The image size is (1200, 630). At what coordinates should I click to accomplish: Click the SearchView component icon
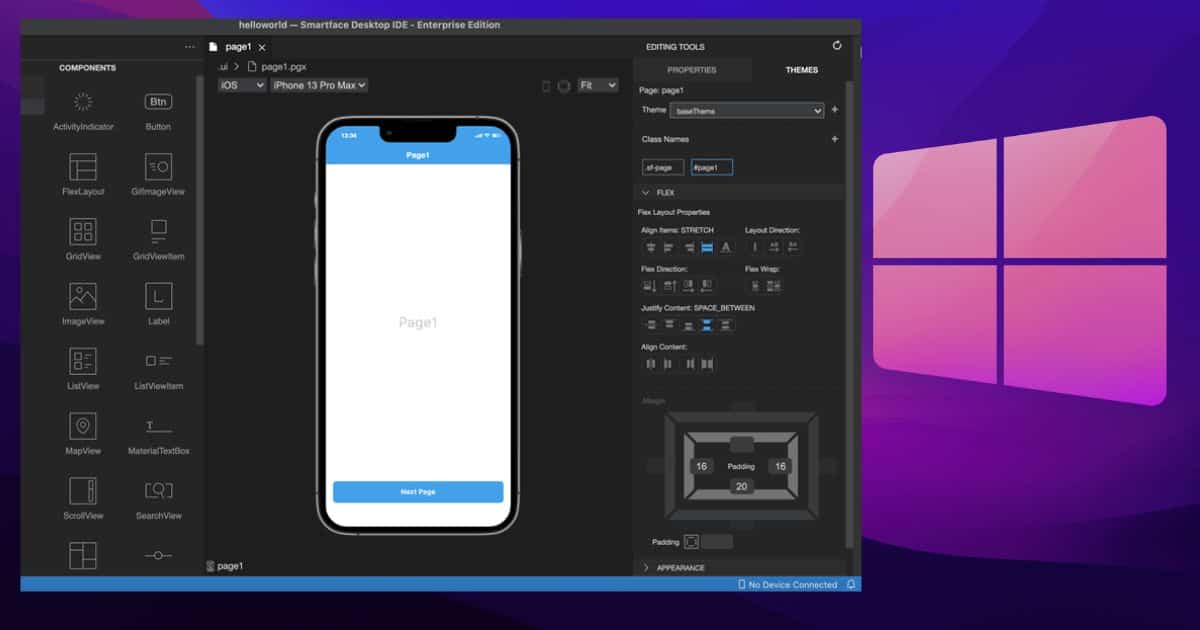coord(158,491)
